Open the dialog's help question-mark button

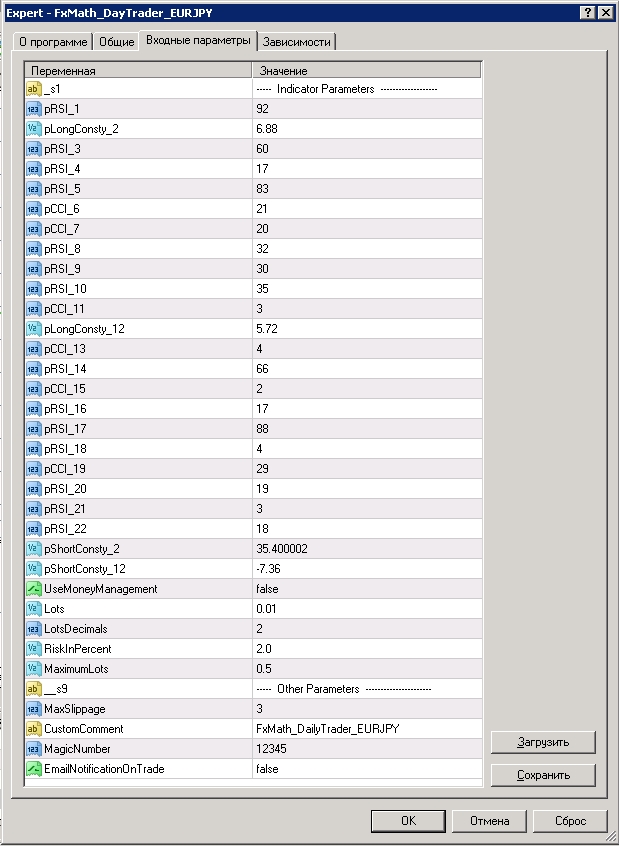(x=589, y=13)
